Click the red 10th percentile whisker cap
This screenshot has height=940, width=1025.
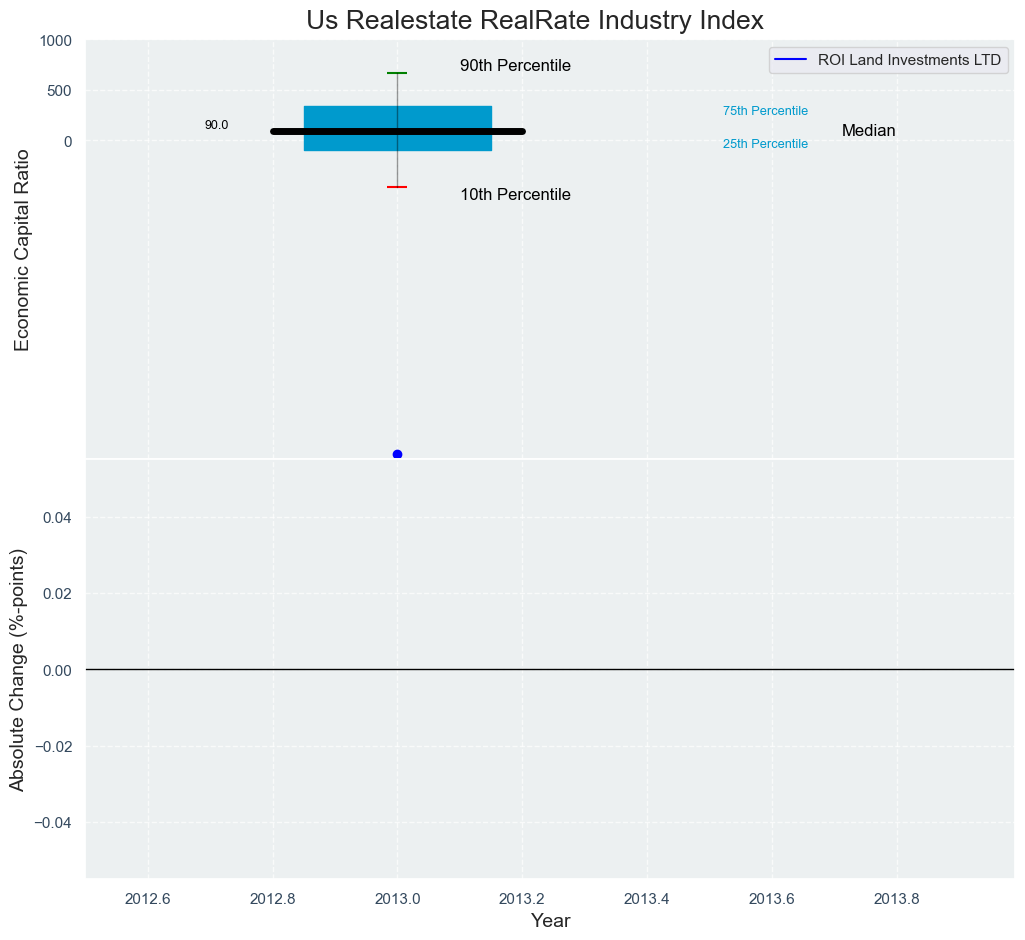click(397, 187)
